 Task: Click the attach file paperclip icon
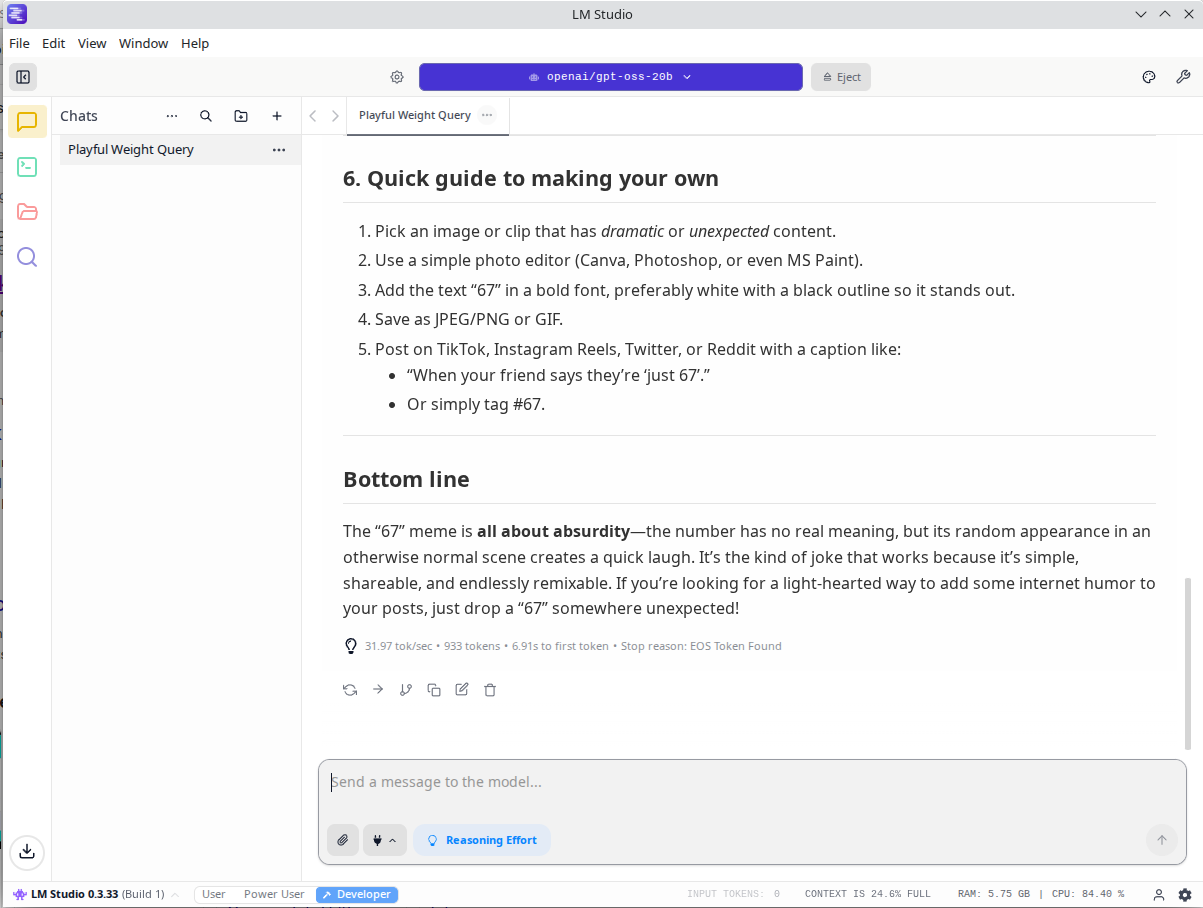(342, 840)
